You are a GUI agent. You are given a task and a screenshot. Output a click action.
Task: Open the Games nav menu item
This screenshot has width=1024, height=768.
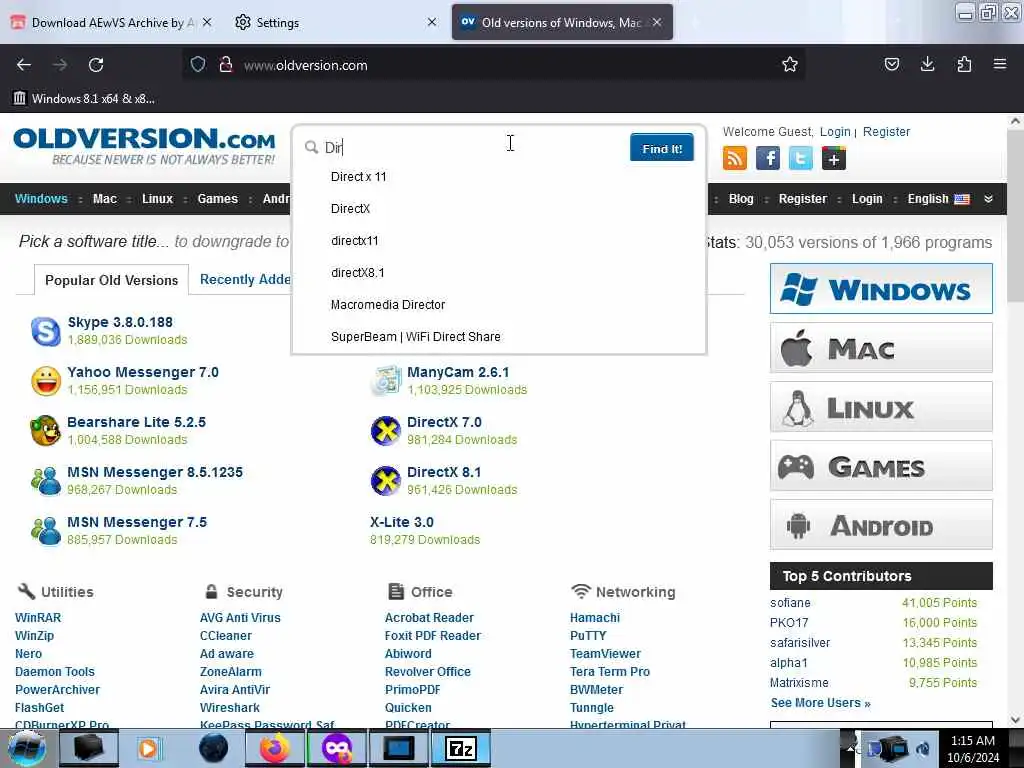point(217,199)
